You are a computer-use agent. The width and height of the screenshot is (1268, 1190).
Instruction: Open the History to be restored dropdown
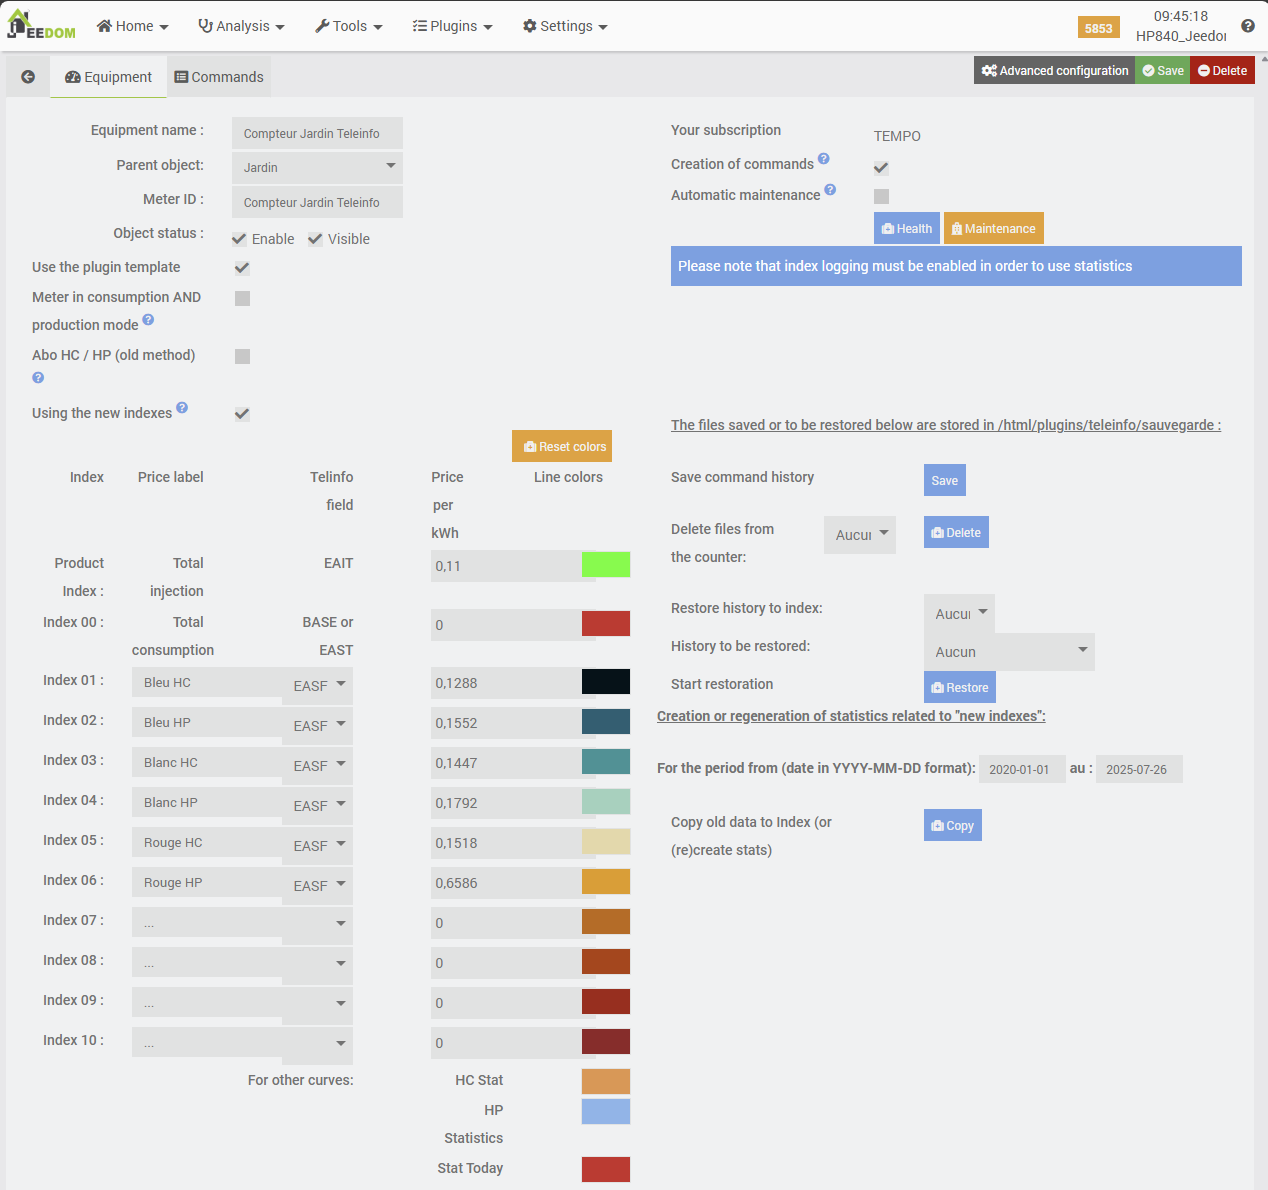click(x=1009, y=652)
